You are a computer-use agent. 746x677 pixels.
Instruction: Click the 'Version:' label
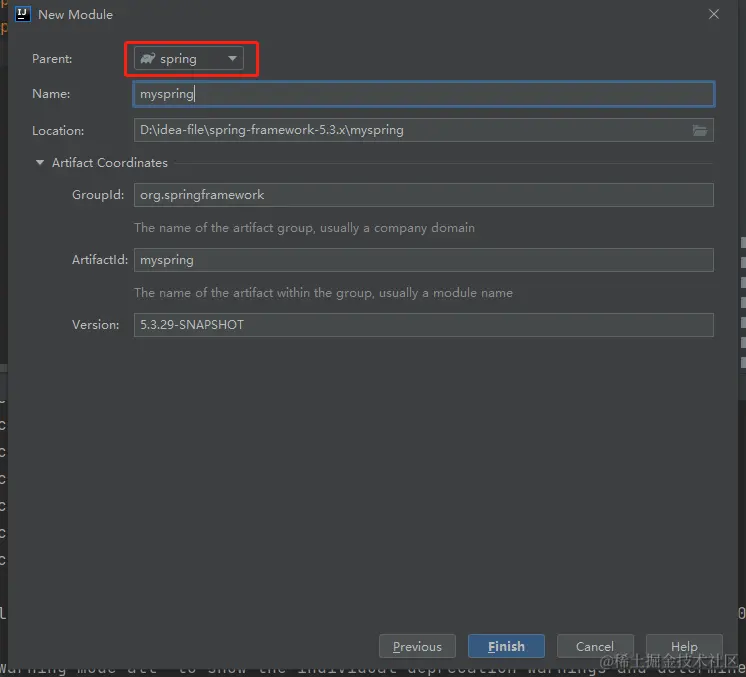(x=96, y=325)
